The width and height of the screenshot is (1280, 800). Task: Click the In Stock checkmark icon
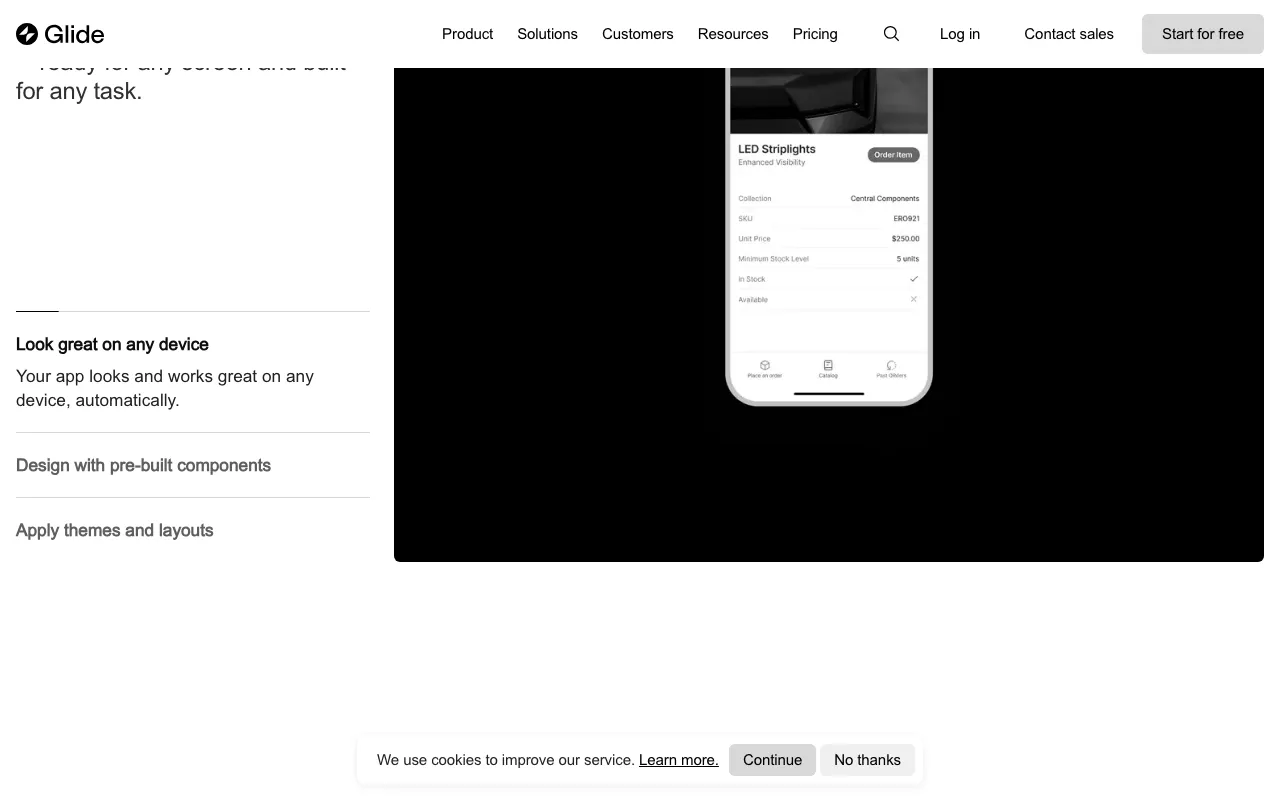pos(913,279)
